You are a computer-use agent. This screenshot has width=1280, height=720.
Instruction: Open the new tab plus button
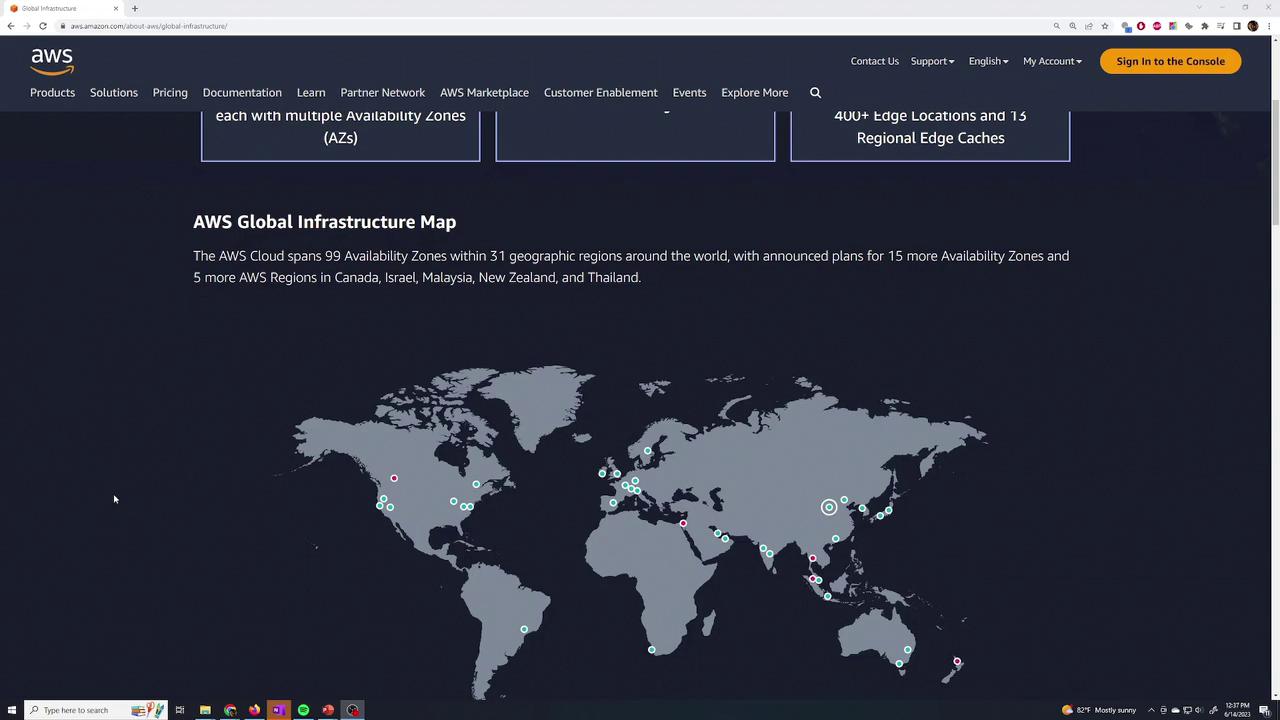(135, 8)
